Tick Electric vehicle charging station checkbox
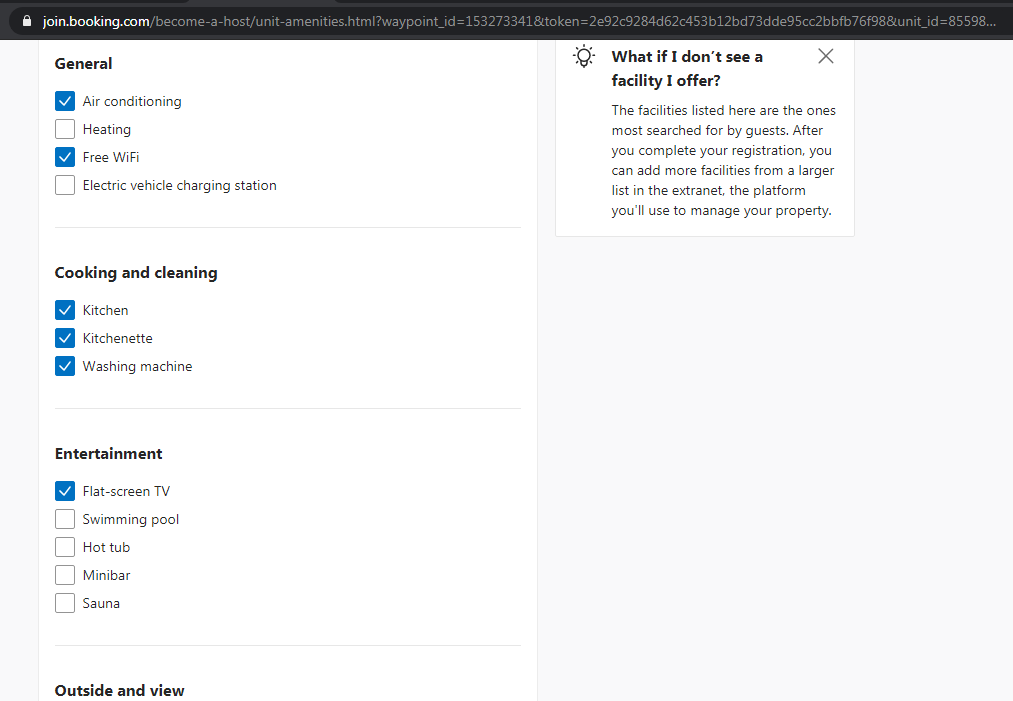This screenshot has height=701, width=1013. click(65, 185)
